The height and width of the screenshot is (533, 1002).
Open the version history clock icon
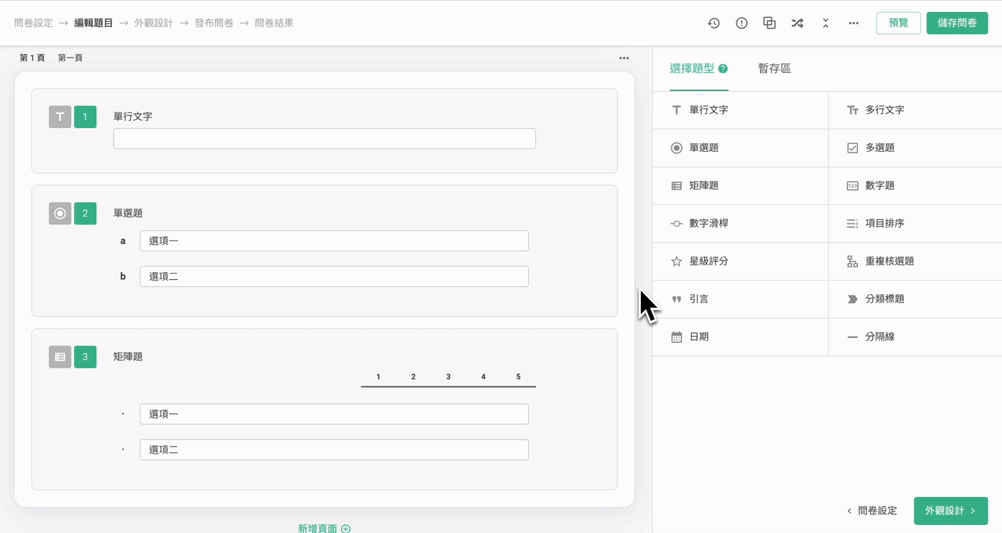tap(713, 23)
